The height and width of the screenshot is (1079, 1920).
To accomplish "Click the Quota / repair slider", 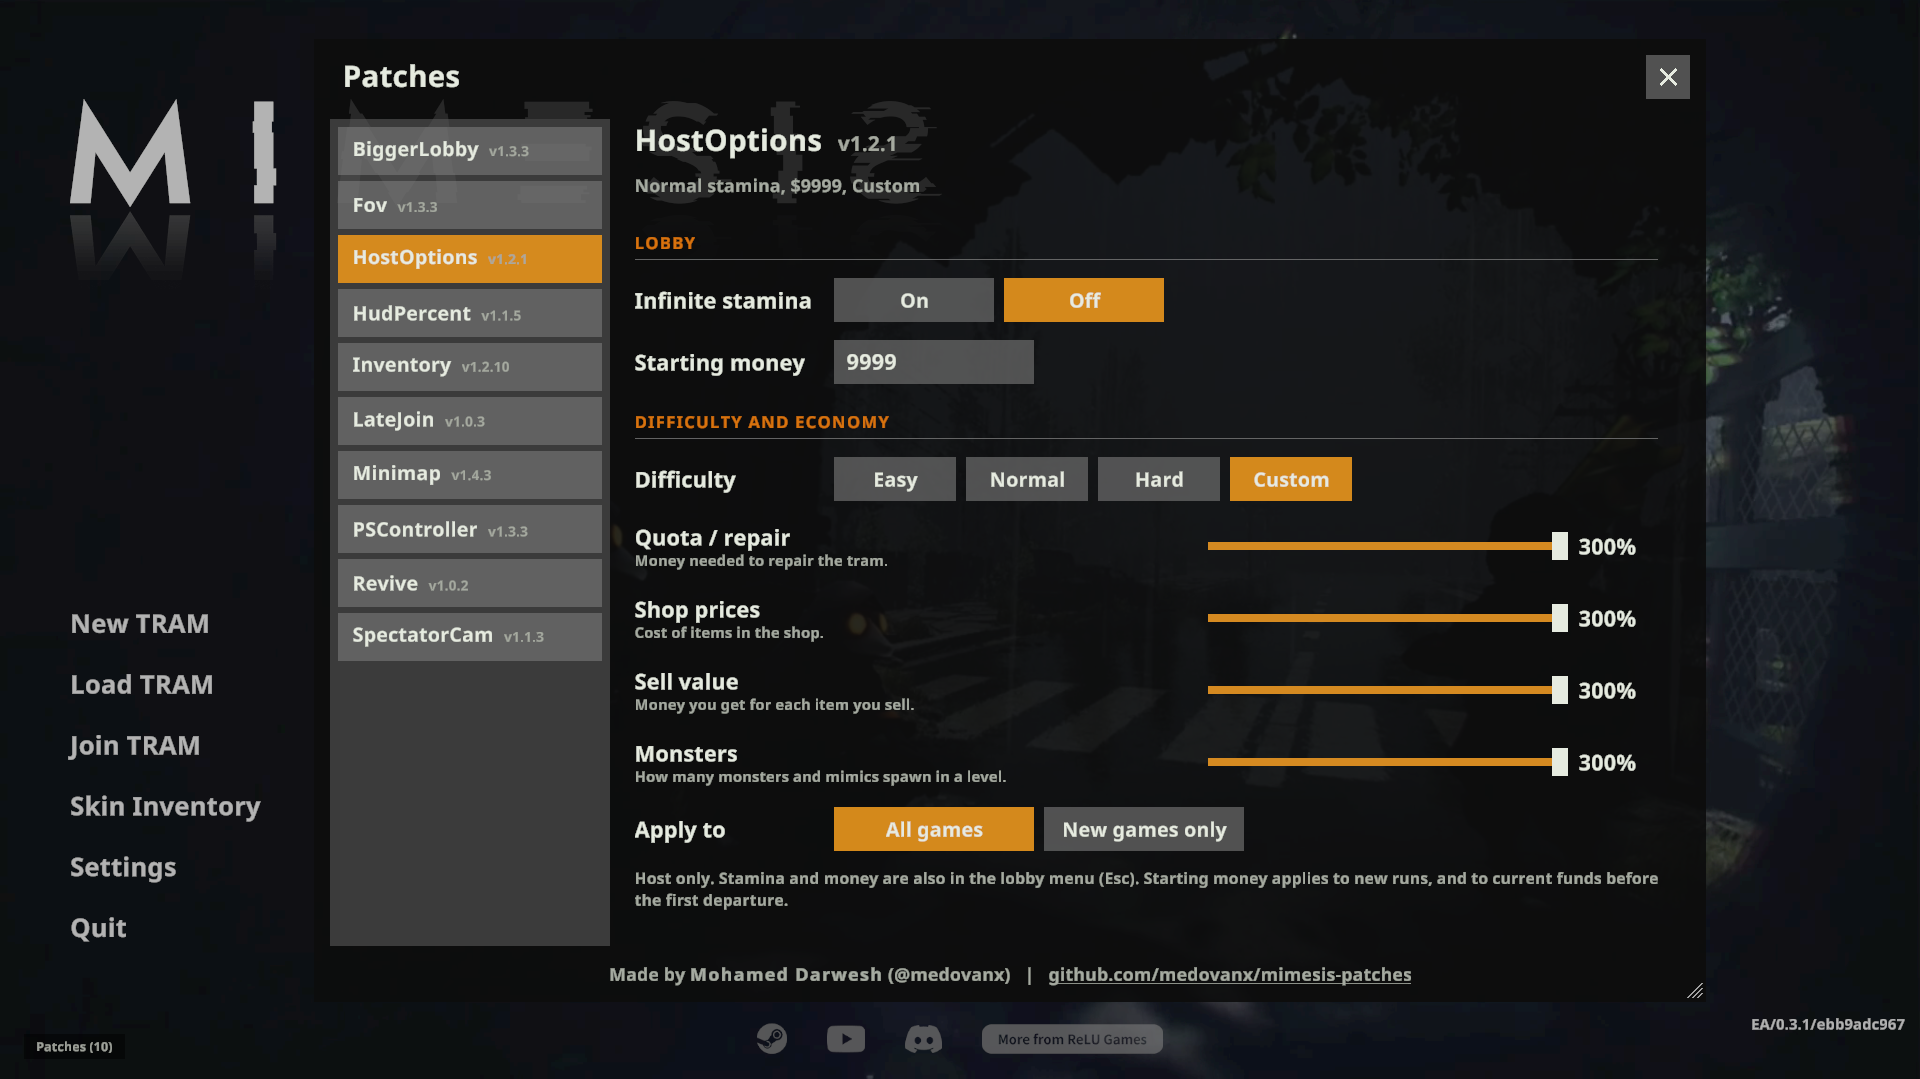I will pos(1387,546).
